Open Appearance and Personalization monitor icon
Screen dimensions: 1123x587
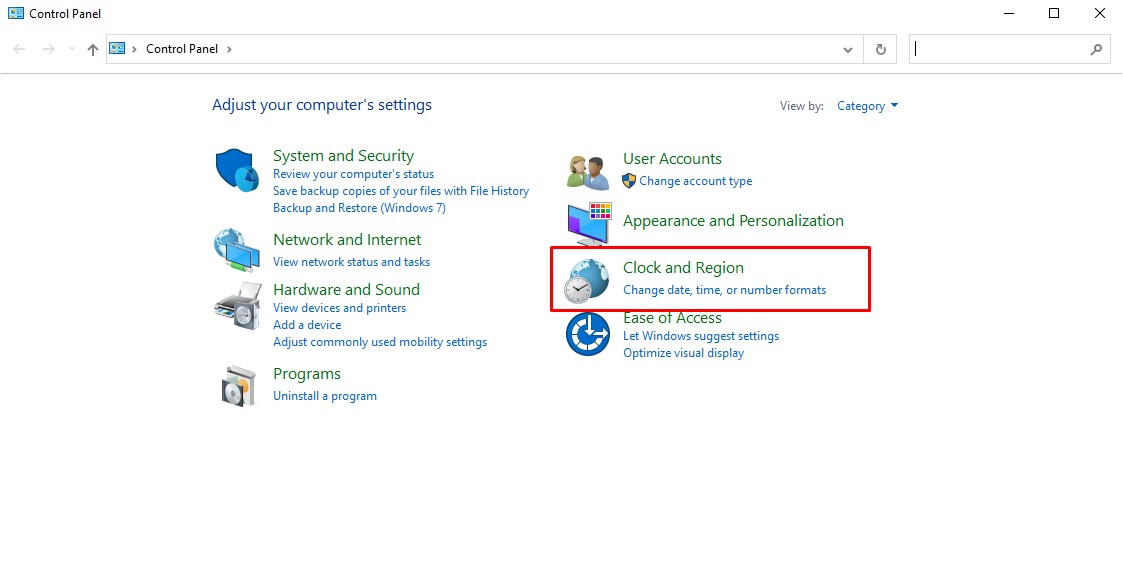click(586, 220)
